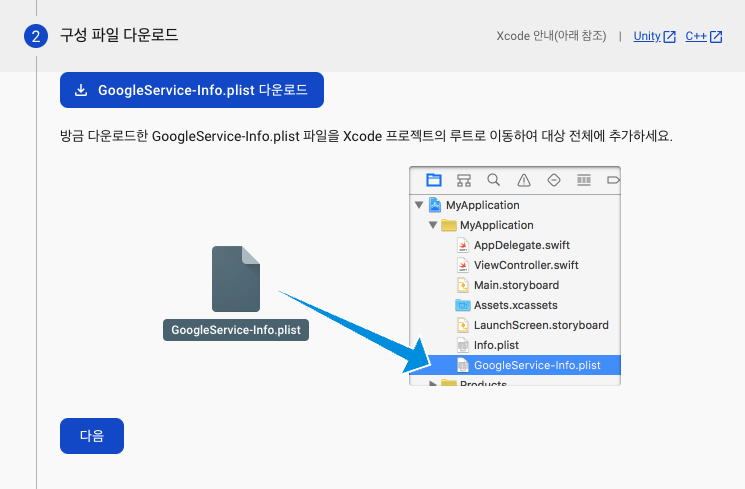This screenshot has width=745, height=489.
Task: Select the test navigator diamond icon
Action: click(554, 180)
